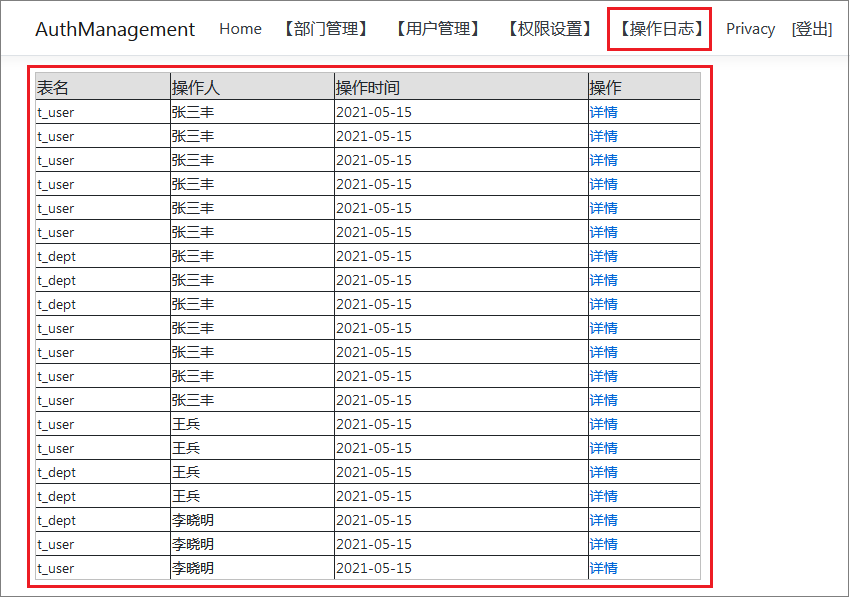Open the 【用户管理】 navigation item
850x598 pixels.
coord(438,29)
